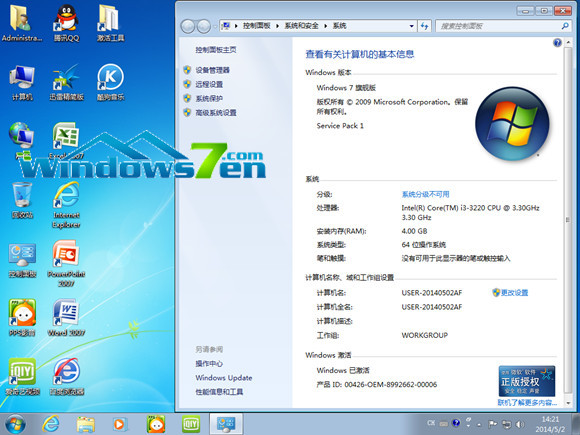Select the active Control Panel taskbar button
580x435 pixels.
point(226,424)
